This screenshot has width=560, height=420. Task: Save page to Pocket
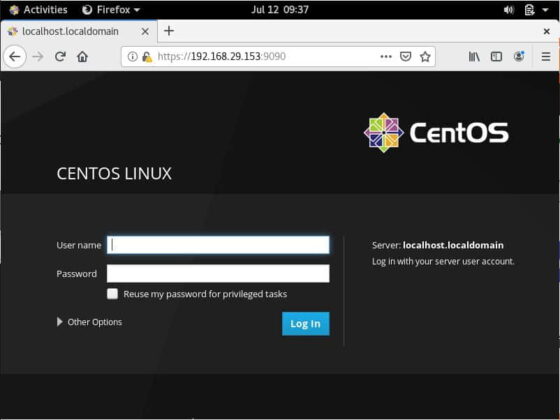pyautogui.click(x=405, y=56)
